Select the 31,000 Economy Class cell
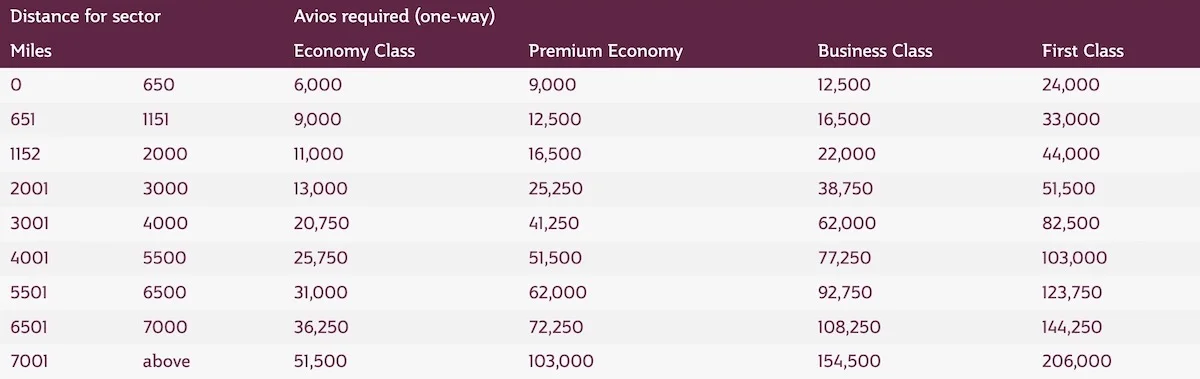 (x=321, y=293)
